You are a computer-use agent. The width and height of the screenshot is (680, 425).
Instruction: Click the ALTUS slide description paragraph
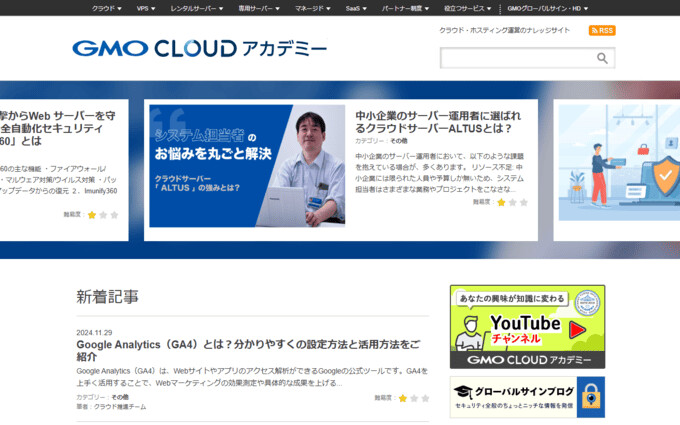[x=439, y=173]
